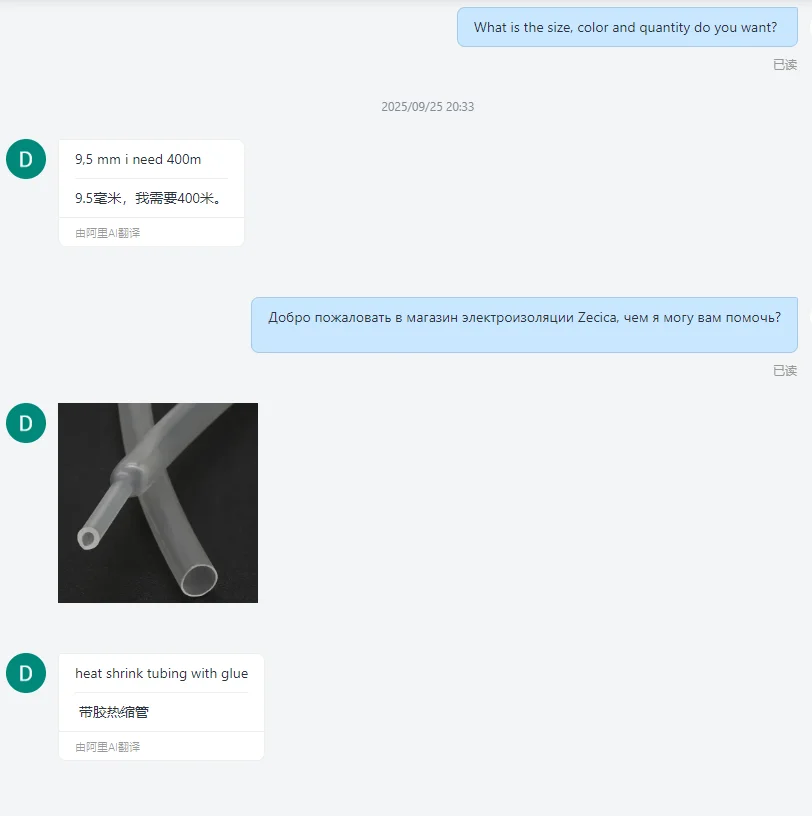The image size is (812, 816).
Task: Select the translation 9.5毫米，我需要400米。
Action: 148,198
